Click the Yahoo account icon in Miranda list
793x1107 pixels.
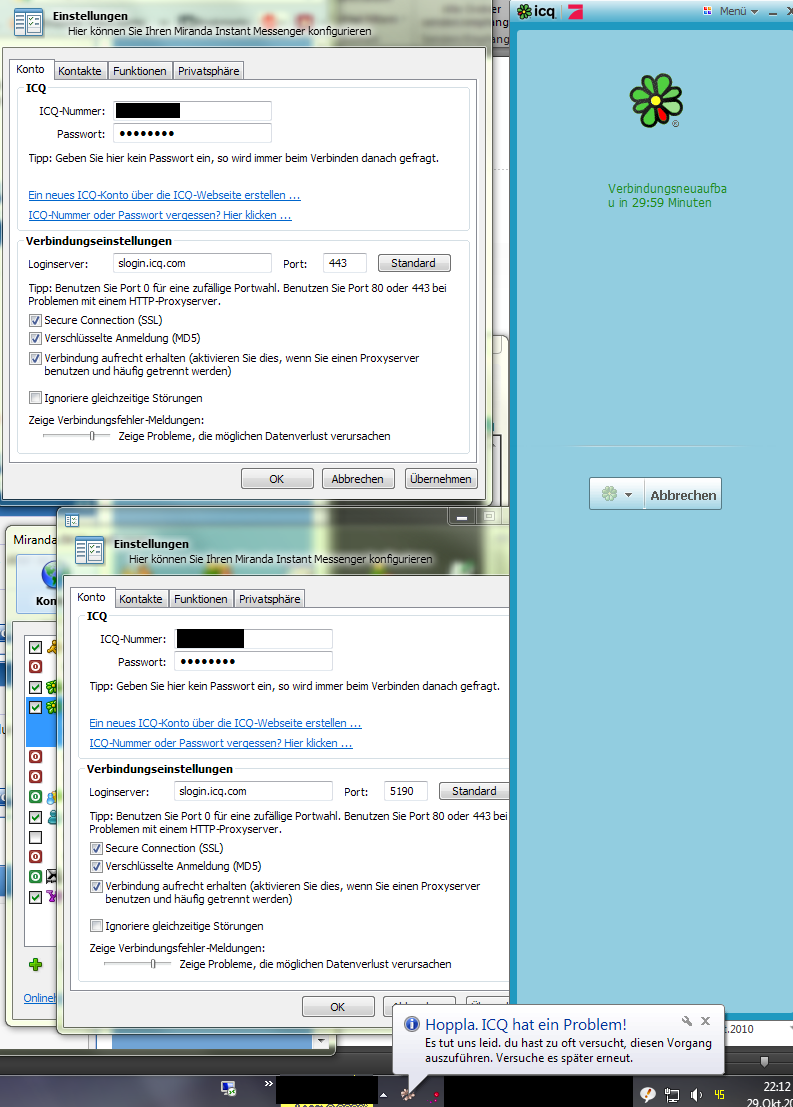click(52, 897)
